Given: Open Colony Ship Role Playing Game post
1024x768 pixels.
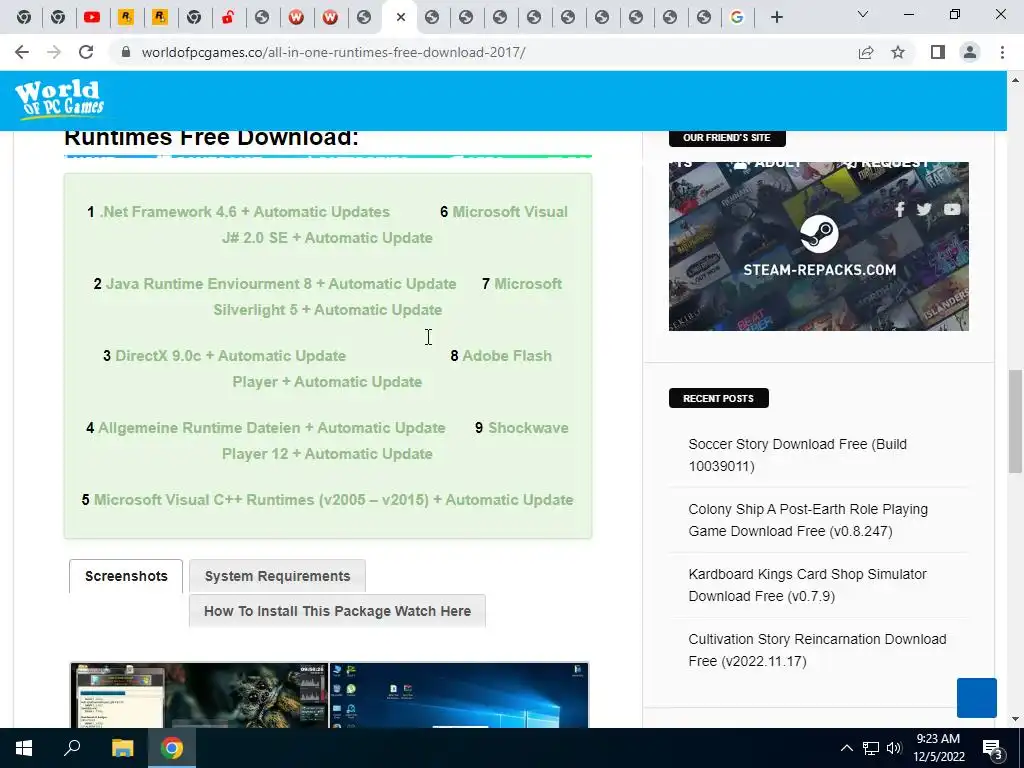Looking at the screenshot, I should [x=808, y=520].
